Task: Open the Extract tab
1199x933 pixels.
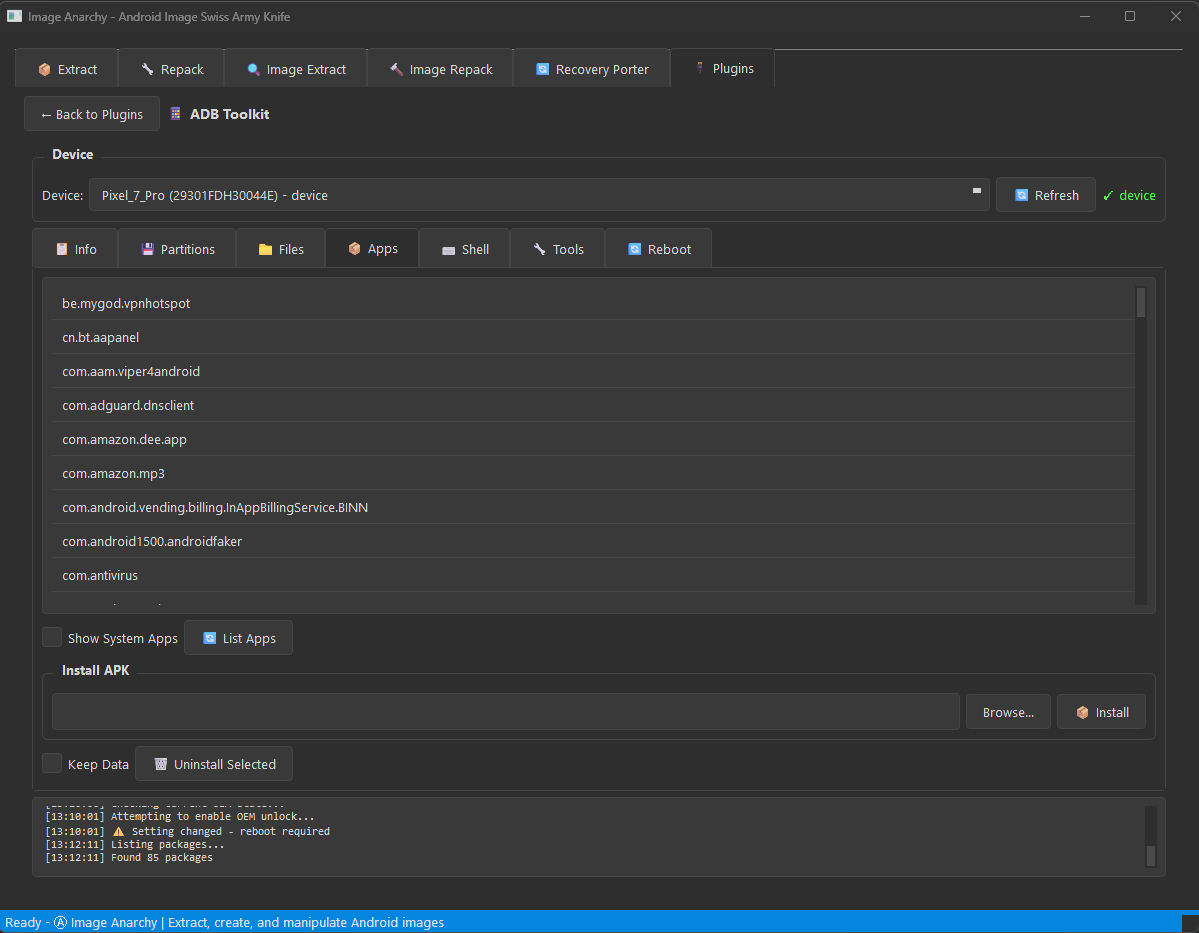Action: click(x=67, y=69)
